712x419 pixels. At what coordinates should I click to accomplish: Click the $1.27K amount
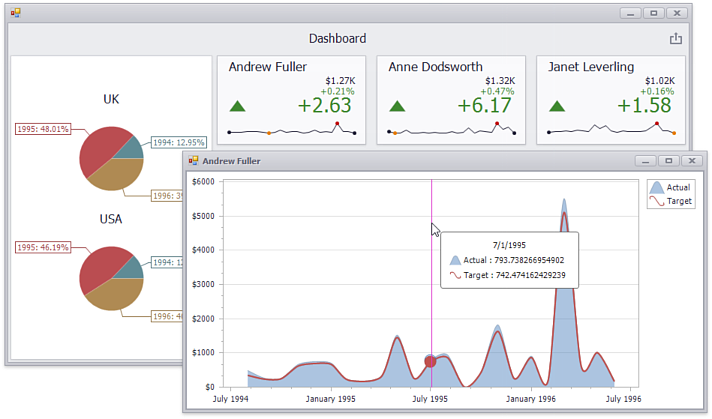coord(341,81)
